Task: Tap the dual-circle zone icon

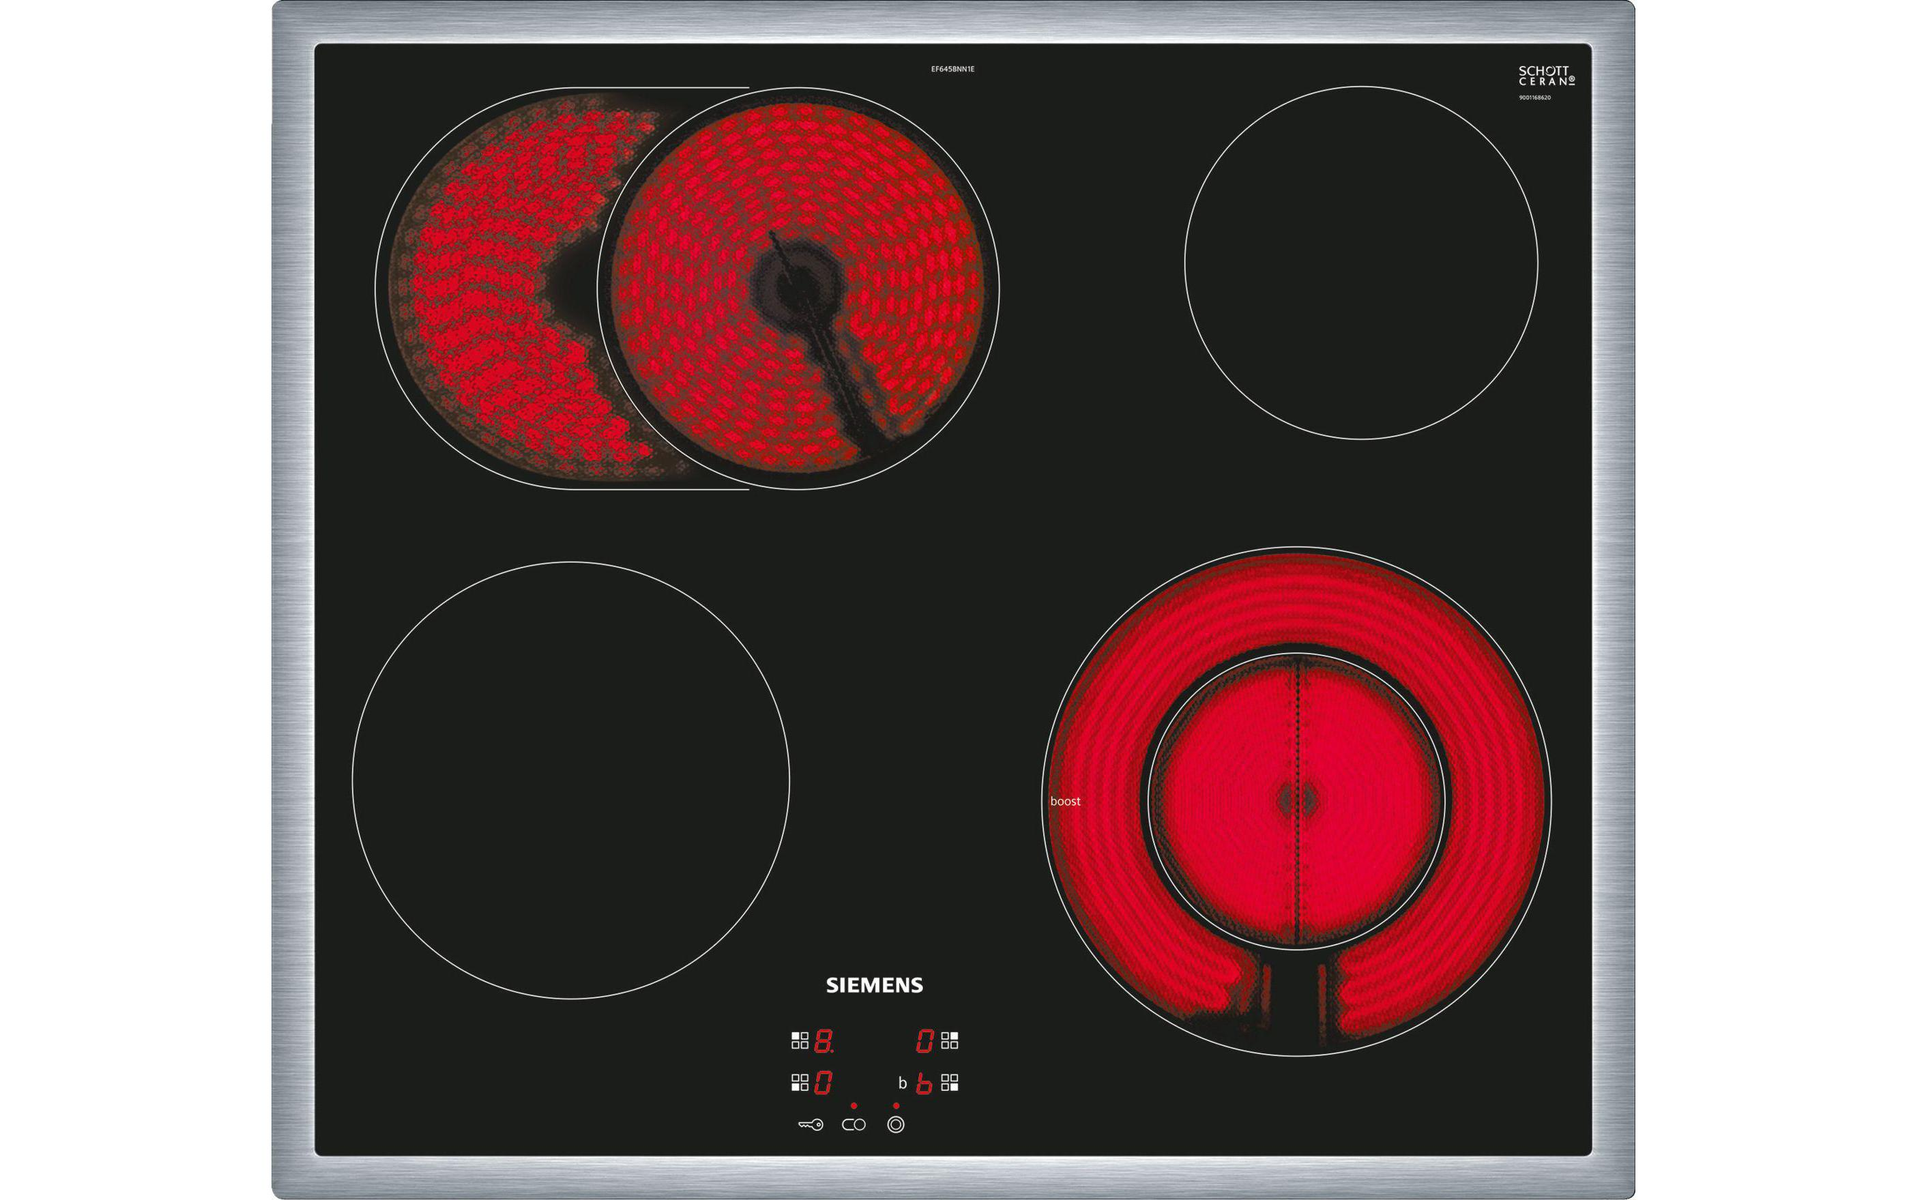Action: 895,1125
